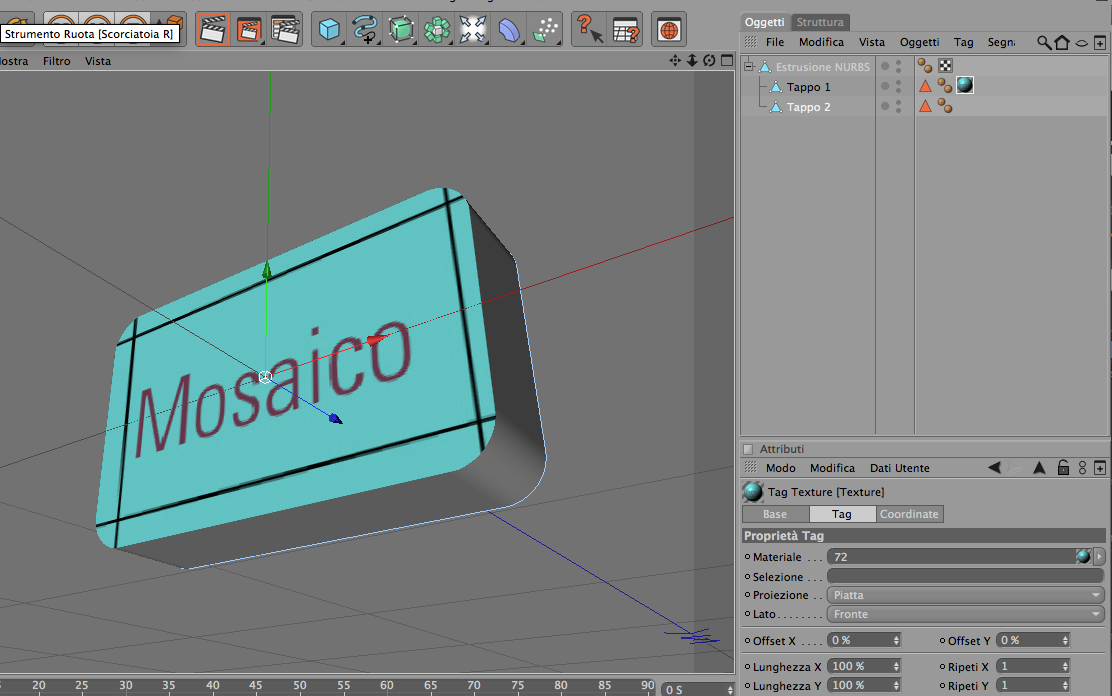Screen dimensions: 1112x696
Task: Click the viewport pan (move camera) icon
Action: click(x=675, y=60)
